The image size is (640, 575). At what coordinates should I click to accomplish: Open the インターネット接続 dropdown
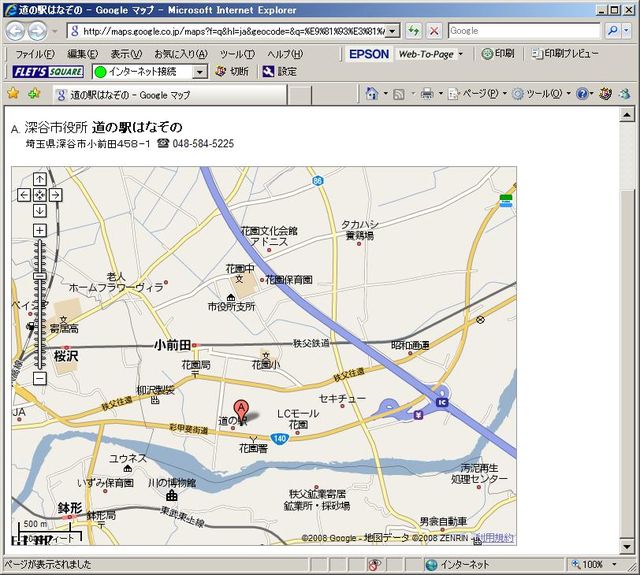200,72
